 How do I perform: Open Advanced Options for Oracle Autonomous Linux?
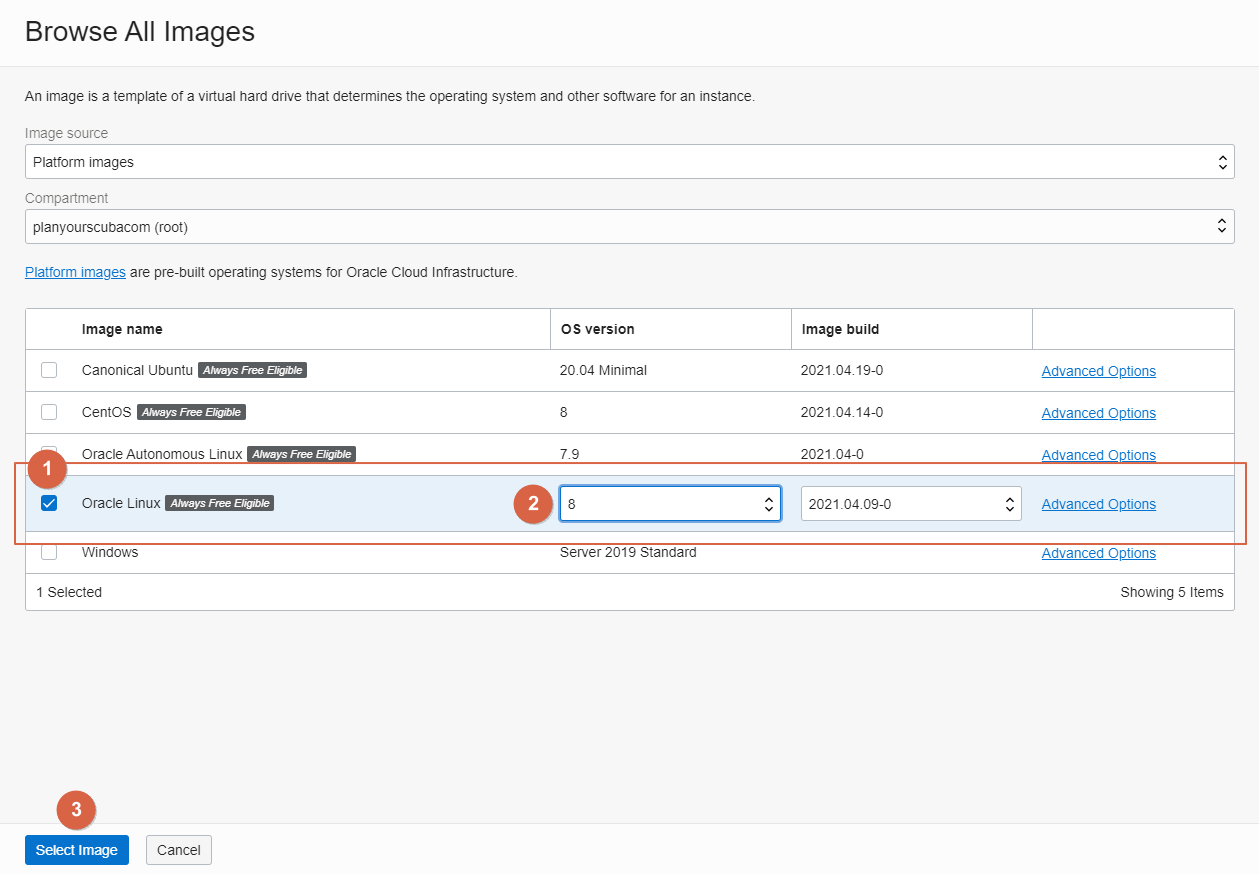click(1098, 455)
